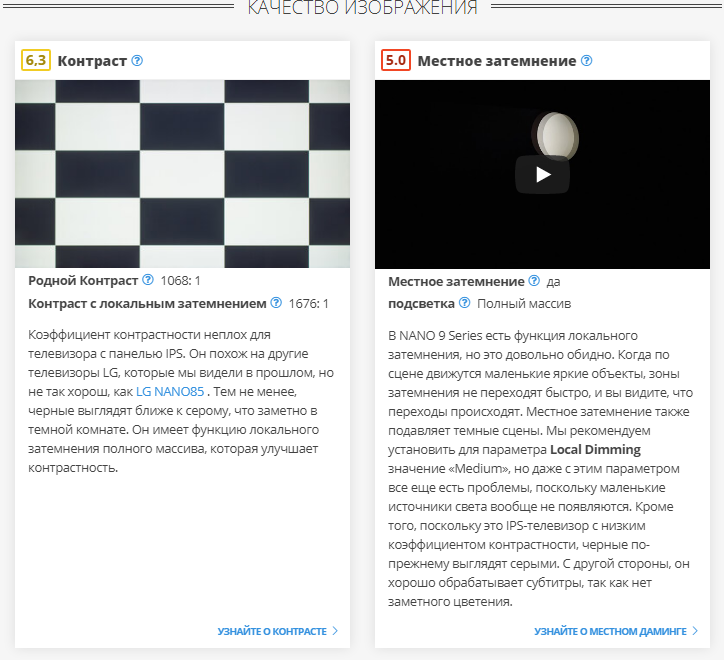
Task: Play the local dimming video
Action: point(542,174)
